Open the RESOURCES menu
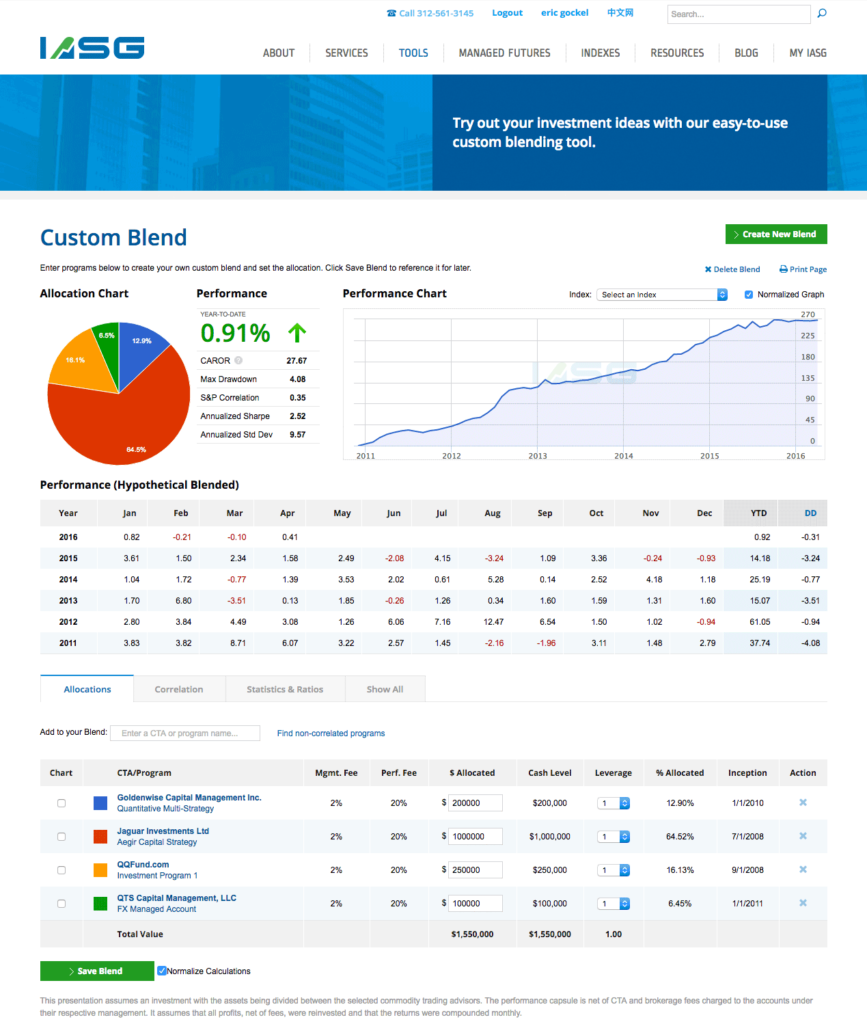Viewport: 867px width, 1024px height. [677, 53]
